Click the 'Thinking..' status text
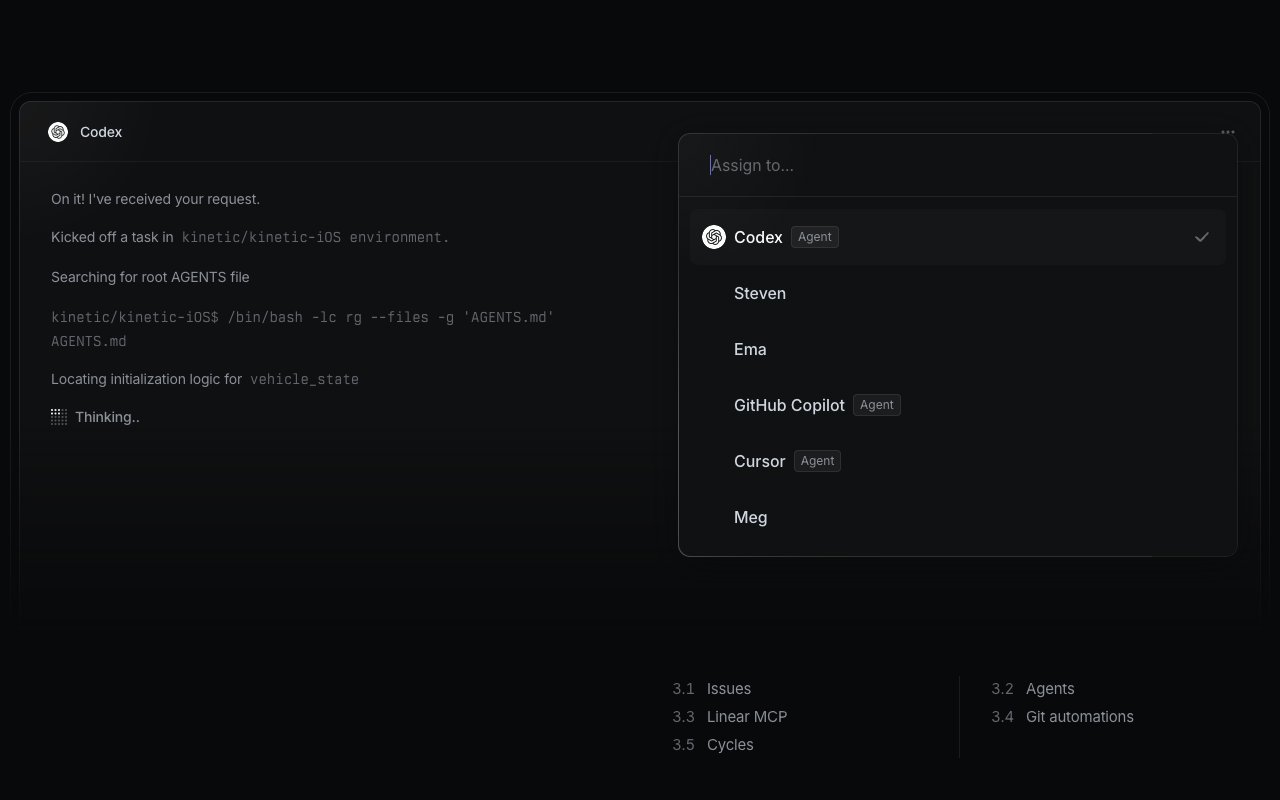The height and width of the screenshot is (800, 1280). [107, 417]
